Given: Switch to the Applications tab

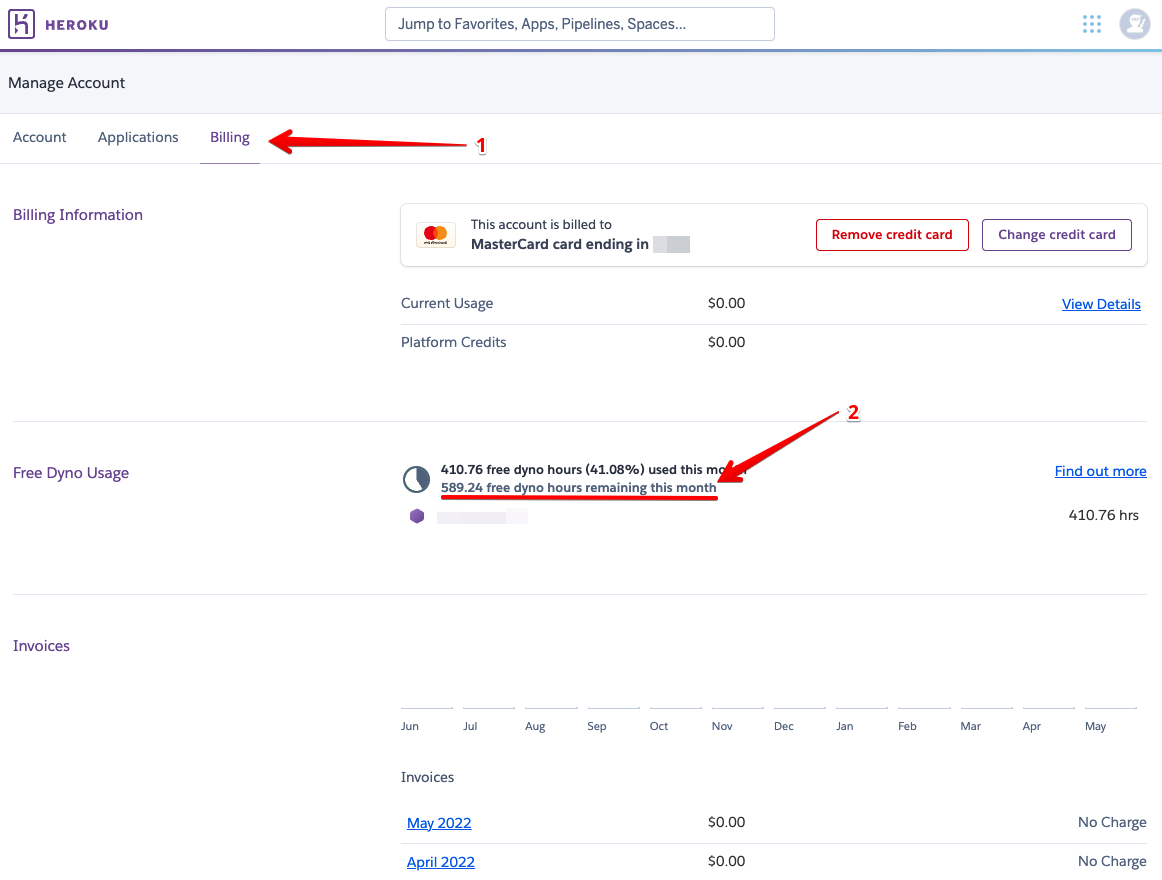Looking at the screenshot, I should click(x=138, y=137).
